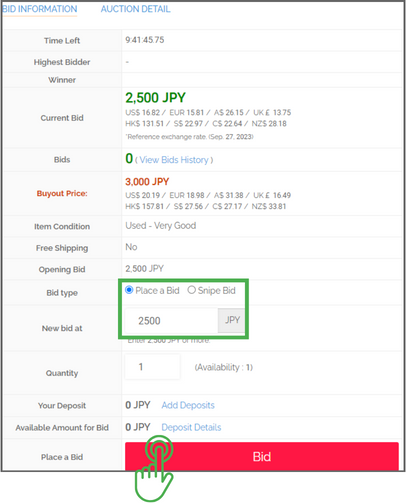Click the Time Left countdown value
The width and height of the screenshot is (406, 503).
[145, 40]
